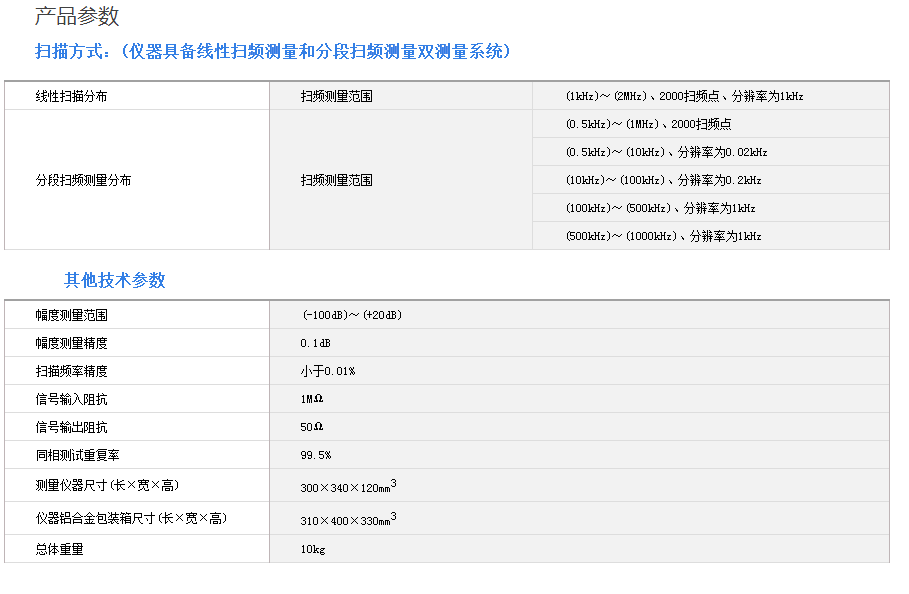The width and height of the screenshot is (909, 594).
Task: Select the 幅度测量范围 label cell
Action: click(x=71, y=315)
